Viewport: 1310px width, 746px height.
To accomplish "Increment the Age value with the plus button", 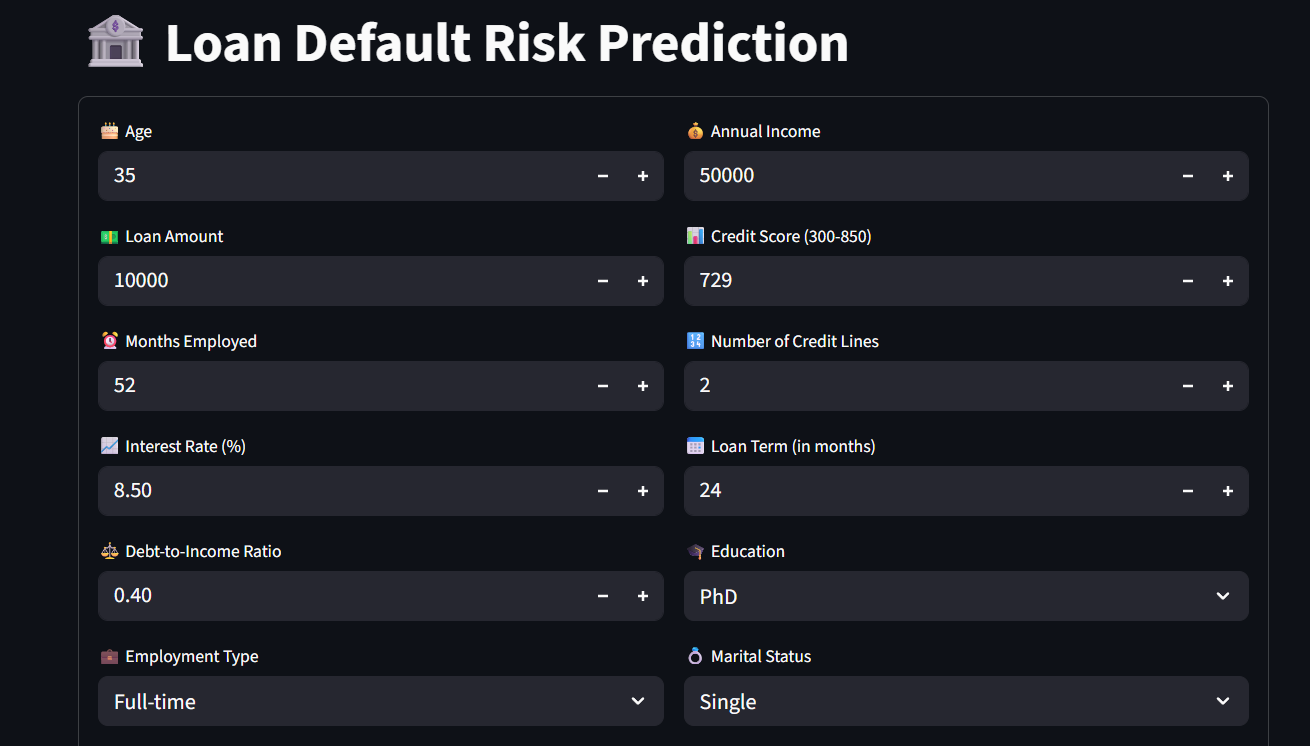I will coord(642,175).
